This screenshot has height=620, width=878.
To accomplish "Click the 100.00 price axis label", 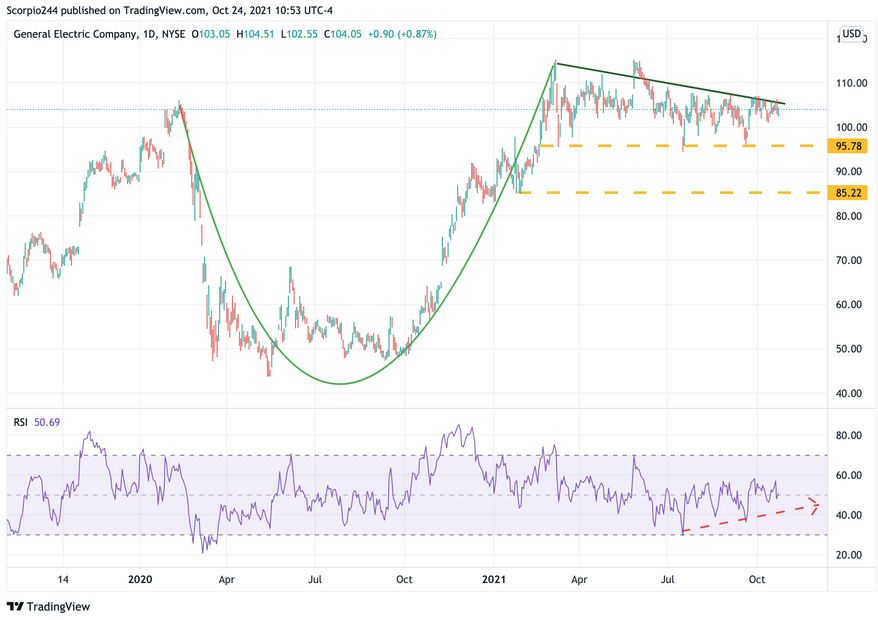I will (x=851, y=127).
